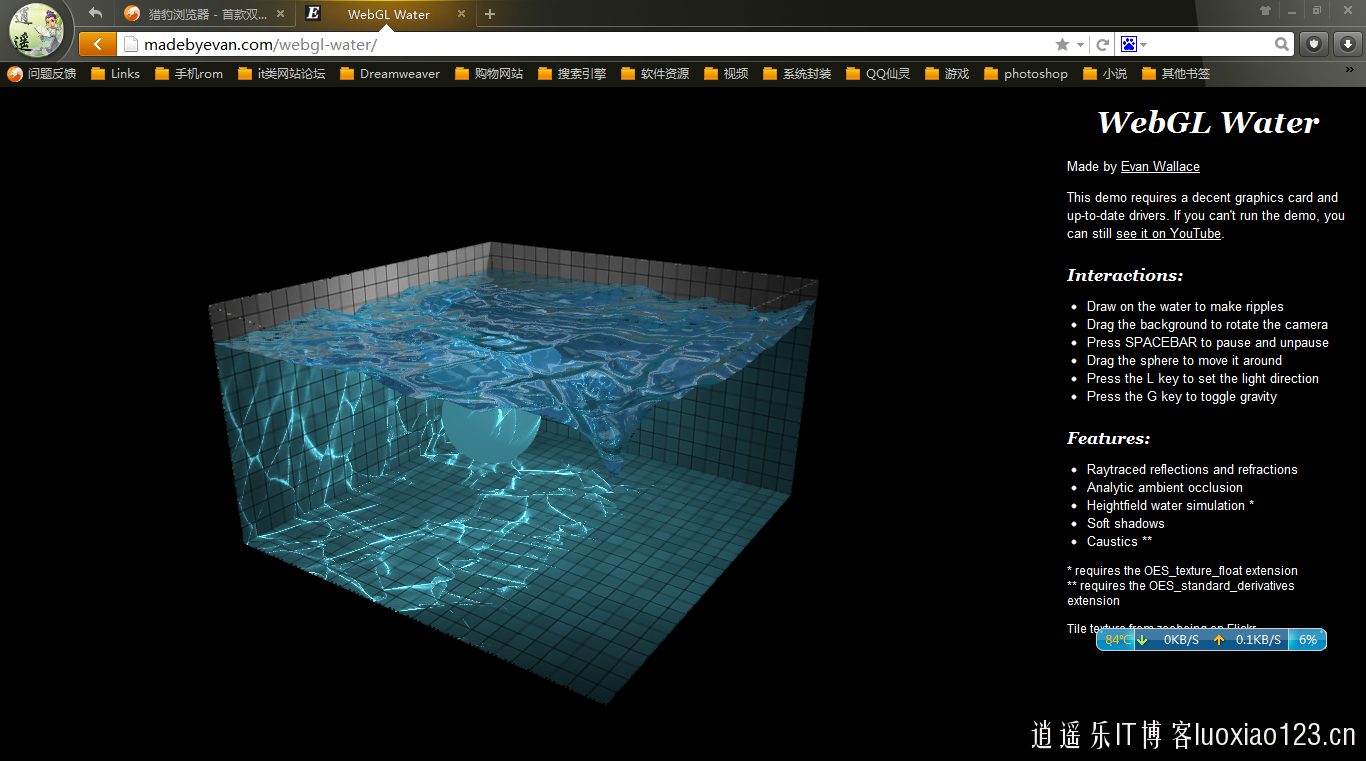Open the QQ仙灵 bookmark folder
The width and height of the screenshot is (1366, 761).
pyautogui.click(x=877, y=74)
